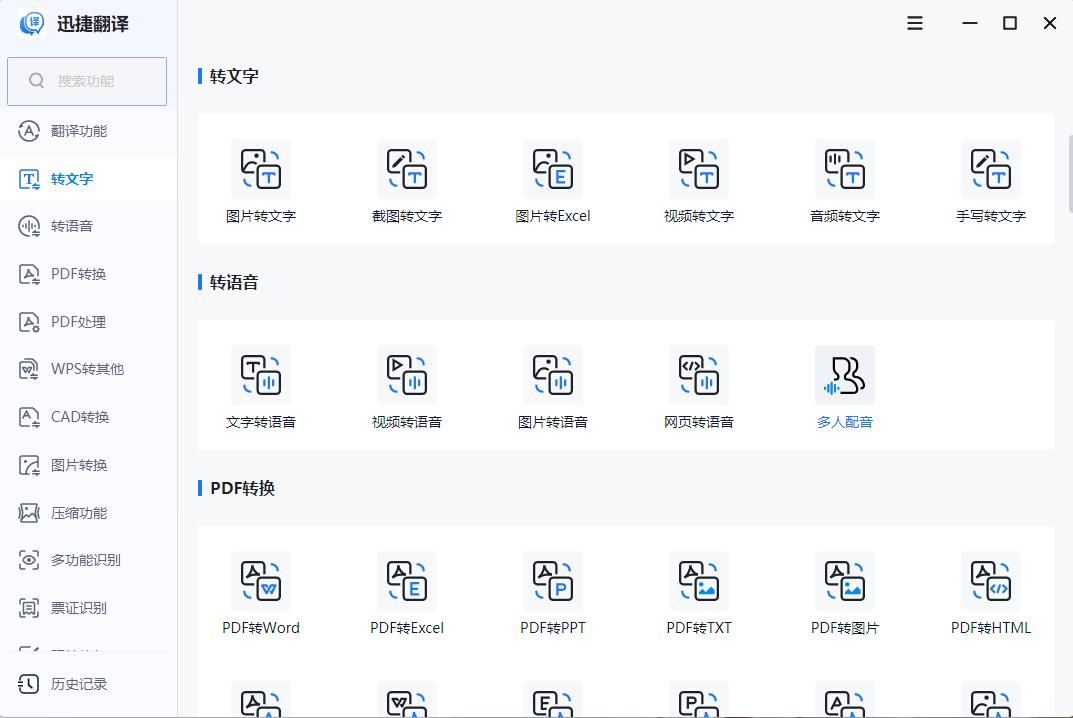This screenshot has height=718, width=1073.
Task: Open the hamburger menu in title bar
Action: tap(915, 23)
